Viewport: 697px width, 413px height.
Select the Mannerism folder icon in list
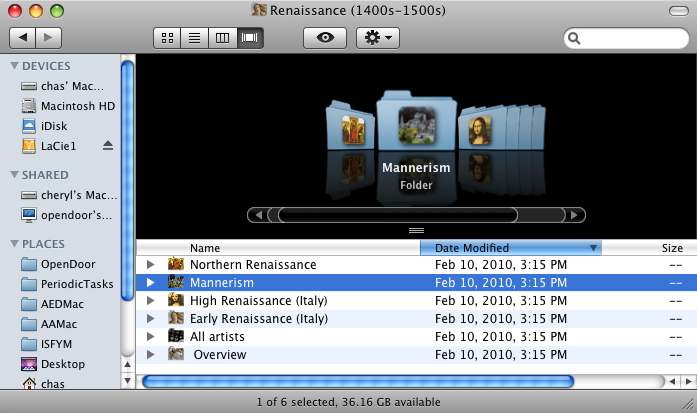coord(176,282)
